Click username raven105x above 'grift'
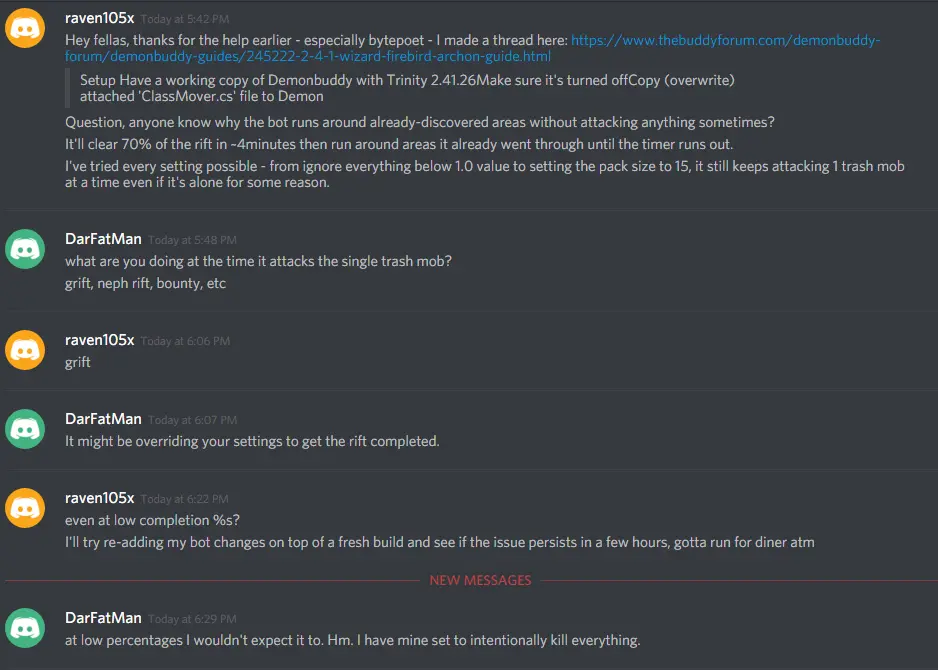 [99, 340]
